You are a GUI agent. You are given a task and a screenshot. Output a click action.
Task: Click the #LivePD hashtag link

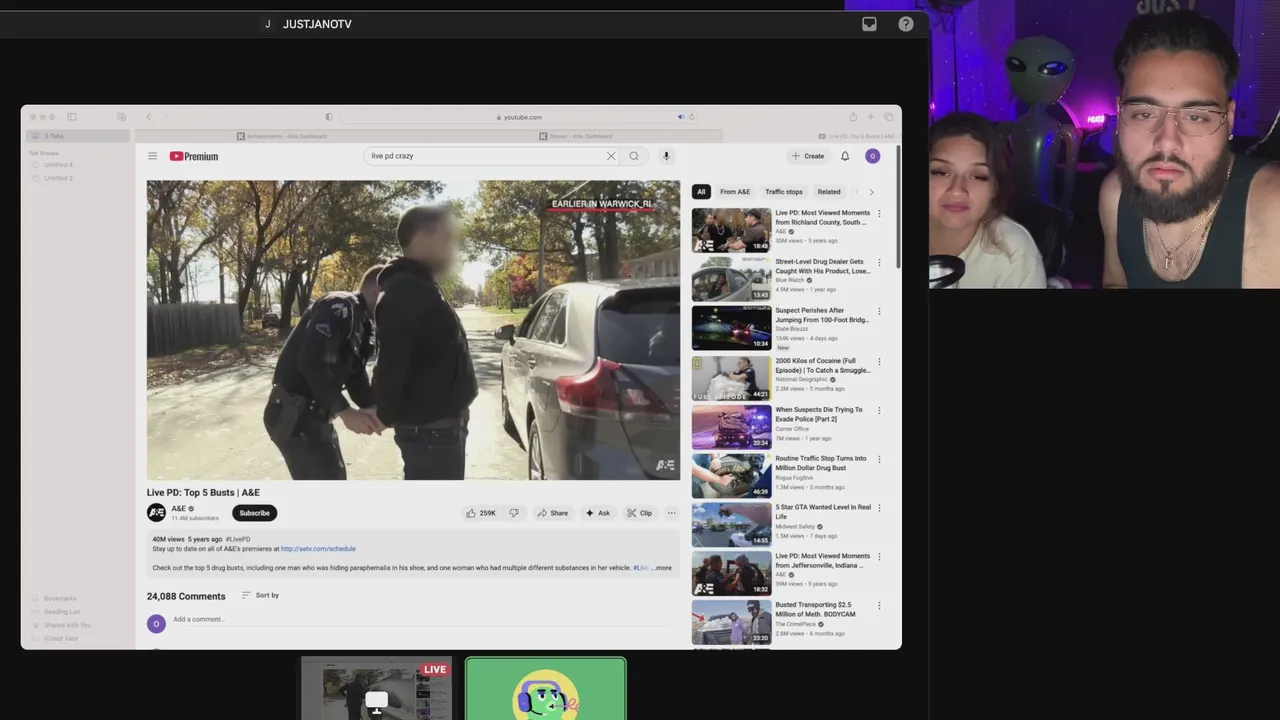click(238, 540)
